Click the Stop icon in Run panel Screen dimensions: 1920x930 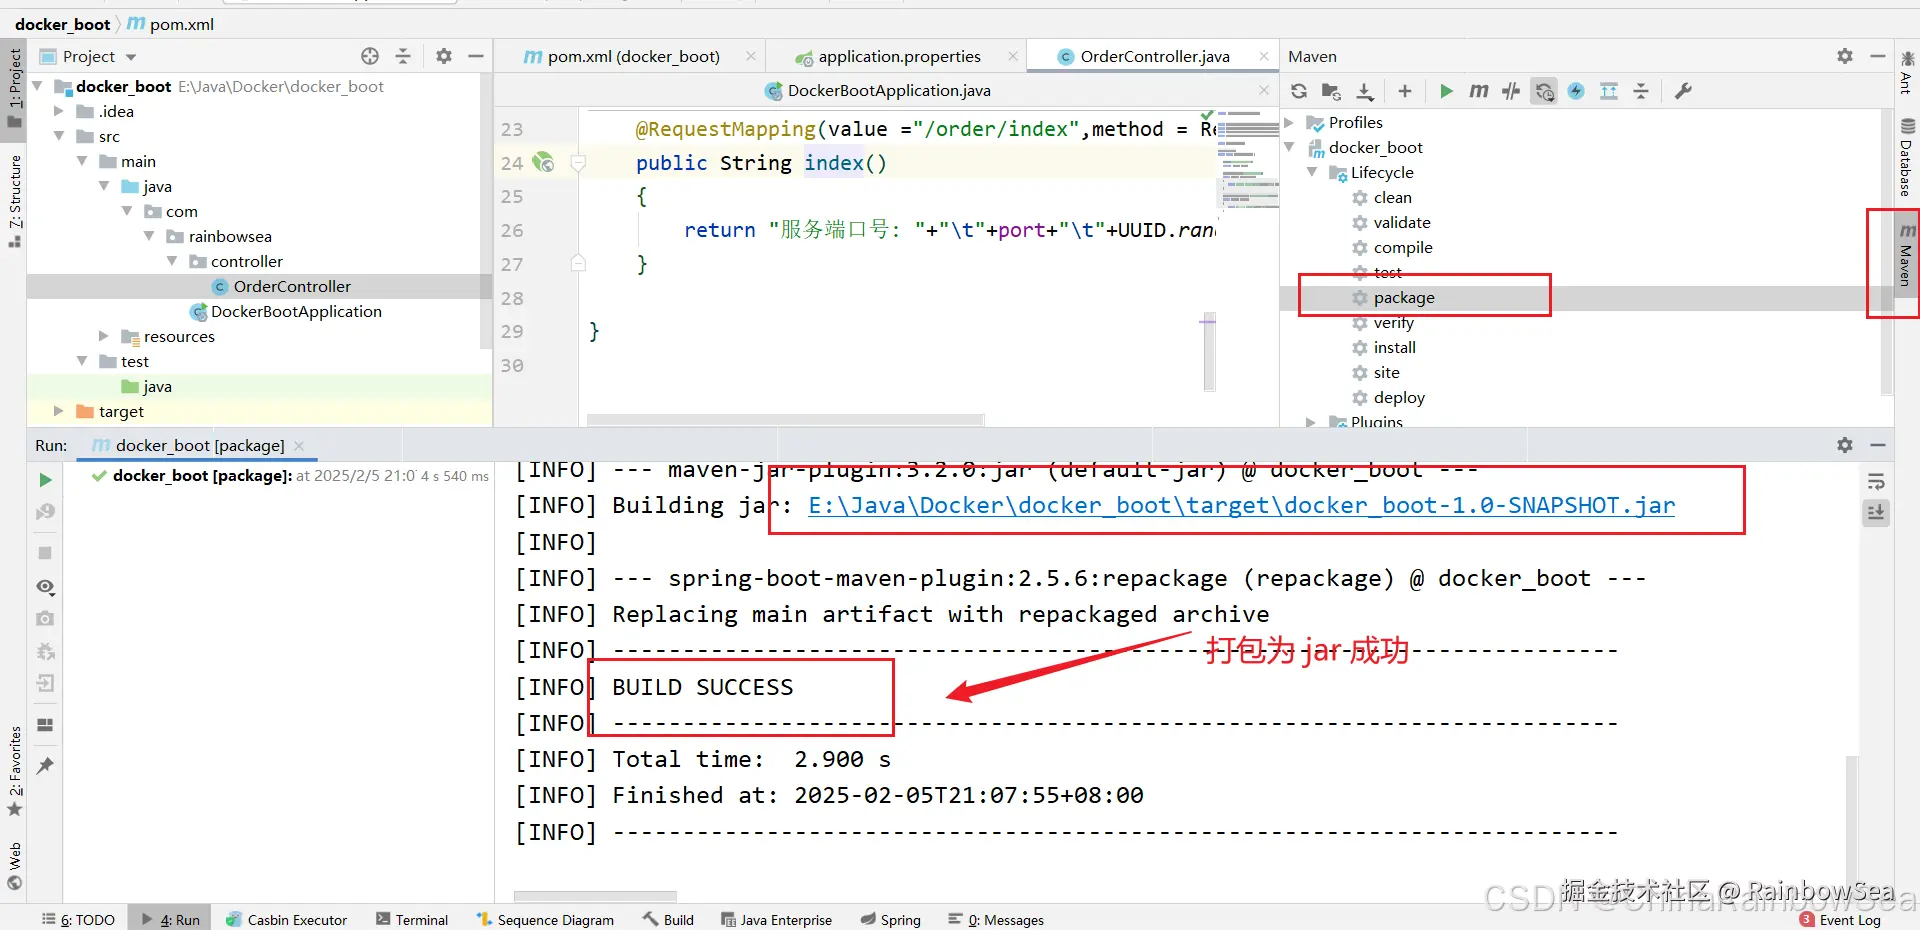tap(45, 552)
